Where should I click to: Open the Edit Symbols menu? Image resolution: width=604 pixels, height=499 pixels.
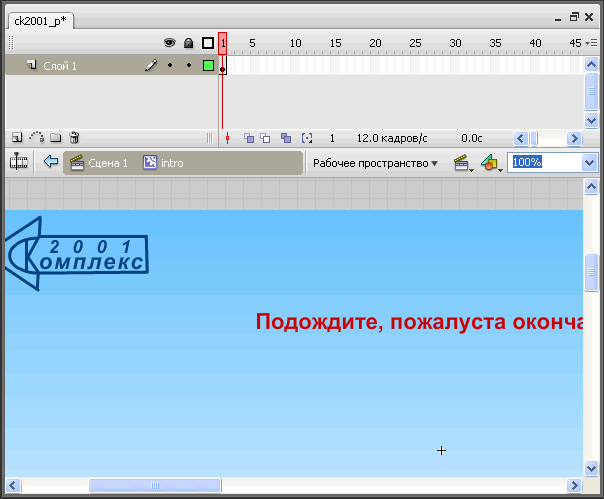(x=492, y=163)
